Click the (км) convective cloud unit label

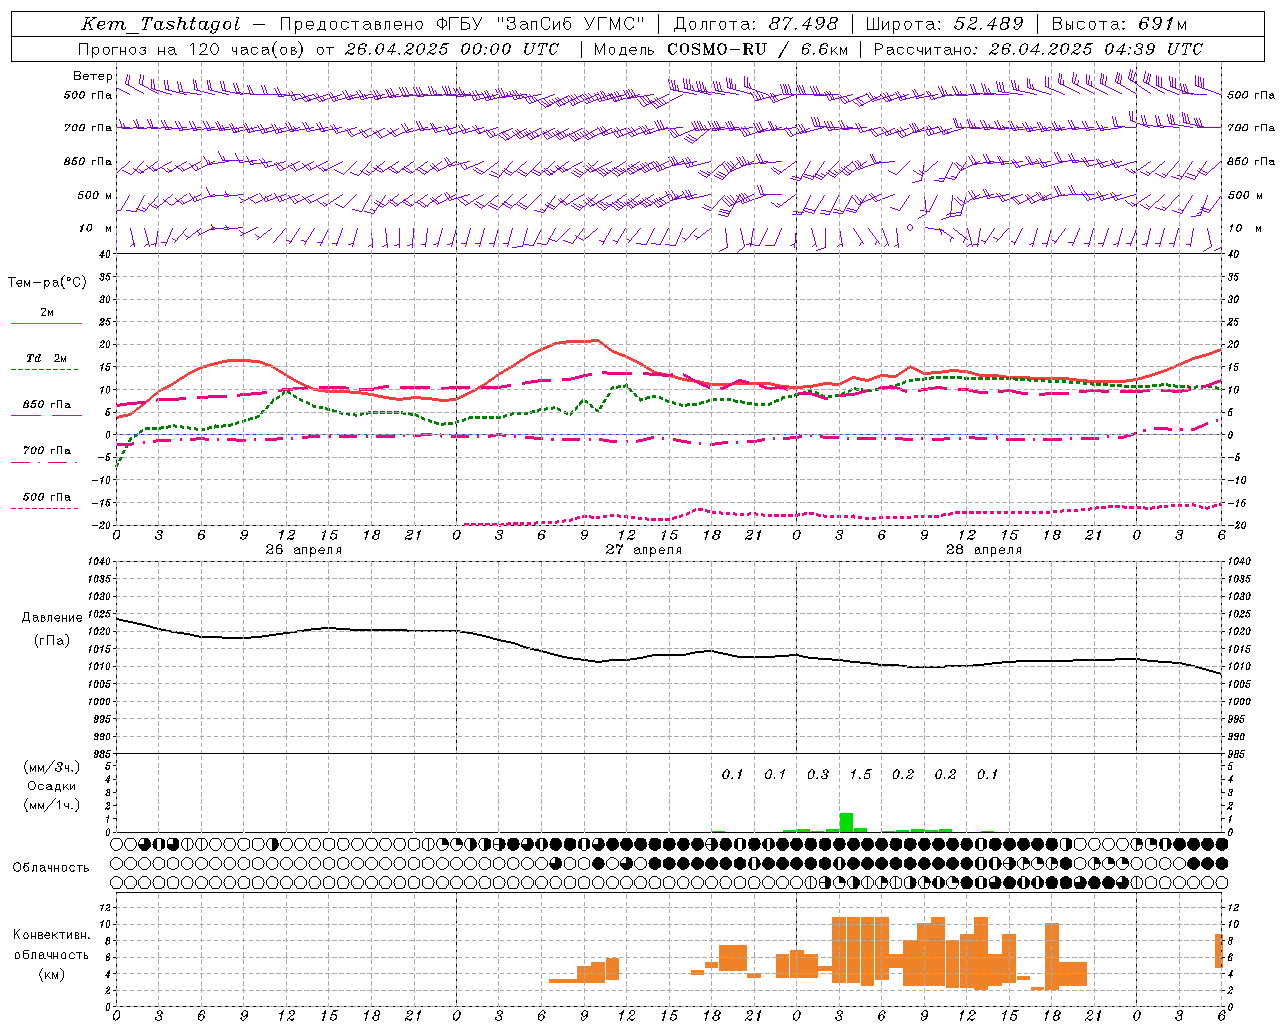tap(52, 974)
